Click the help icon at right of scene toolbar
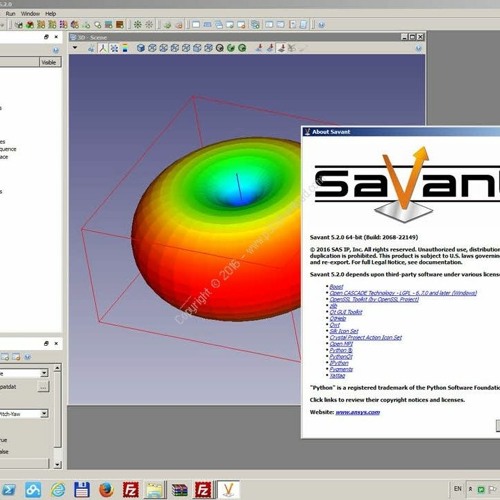This screenshot has height=500, width=500. pyautogui.click(x=419, y=49)
